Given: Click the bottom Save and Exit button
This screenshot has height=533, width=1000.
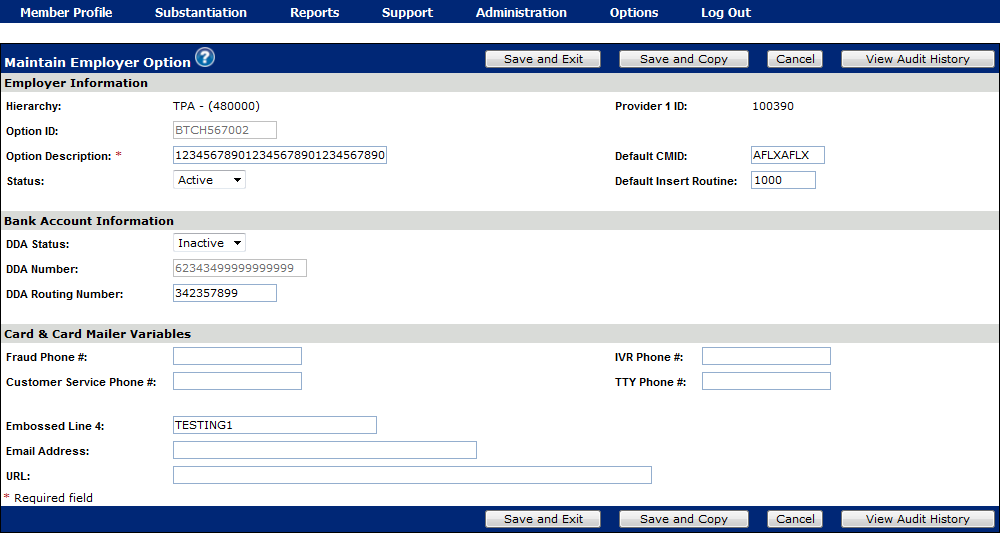Looking at the screenshot, I should tap(543, 519).
